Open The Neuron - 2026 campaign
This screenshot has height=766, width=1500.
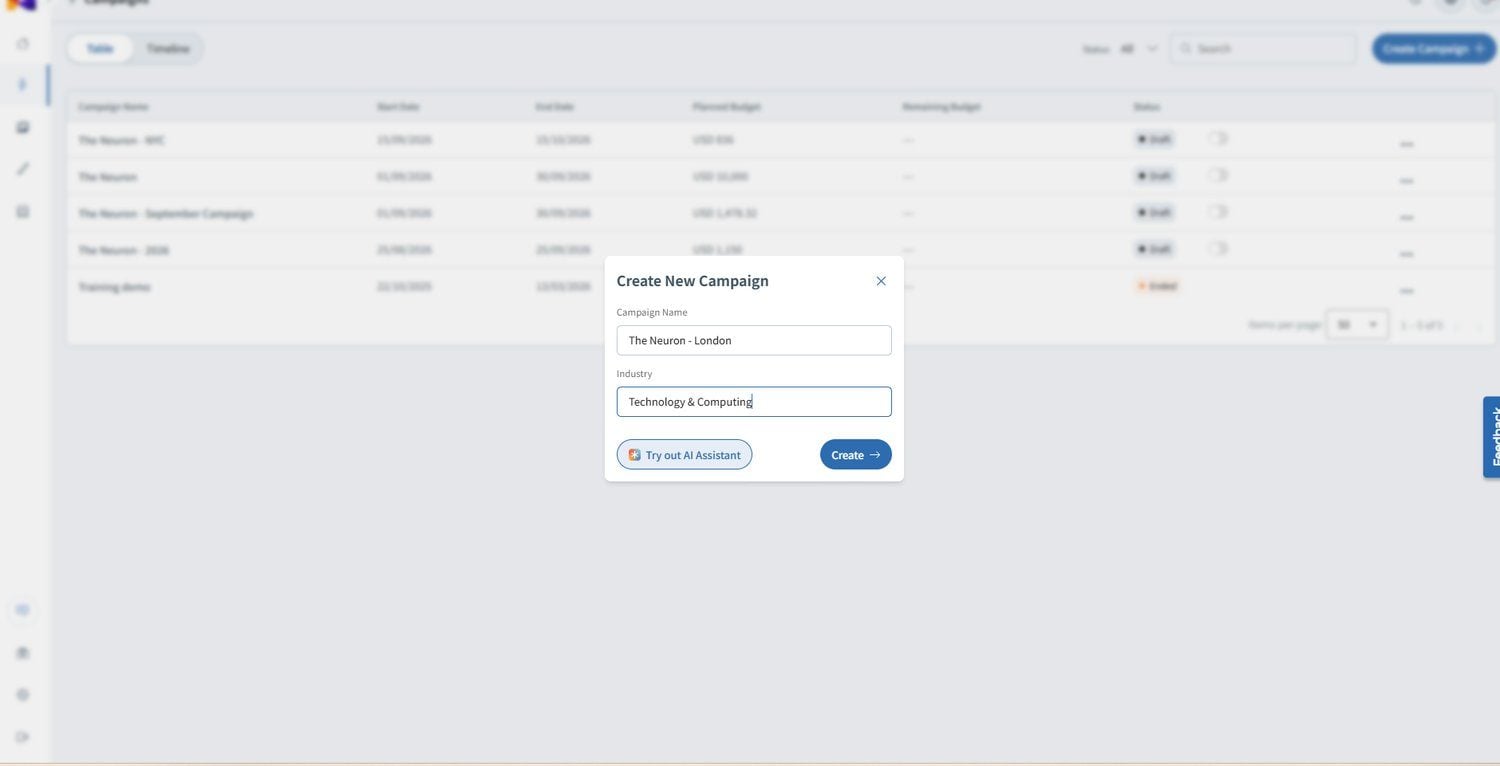pos(124,250)
